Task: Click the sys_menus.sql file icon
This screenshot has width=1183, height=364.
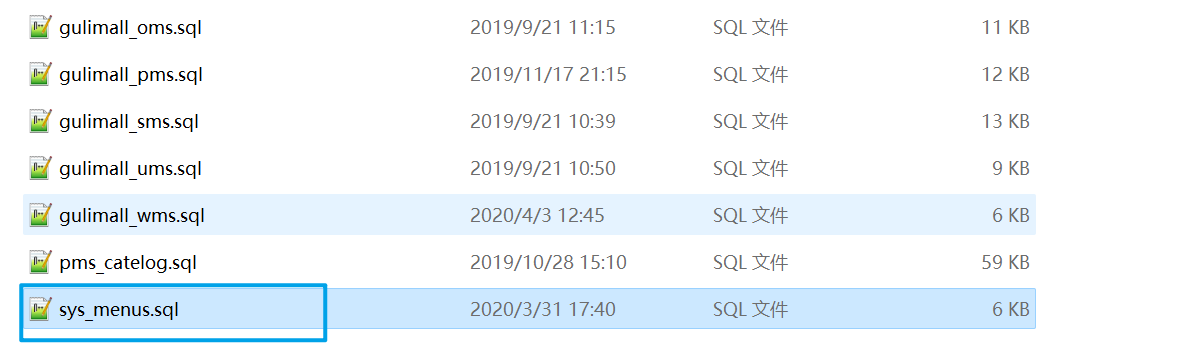Action: pyautogui.click(x=41, y=310)
